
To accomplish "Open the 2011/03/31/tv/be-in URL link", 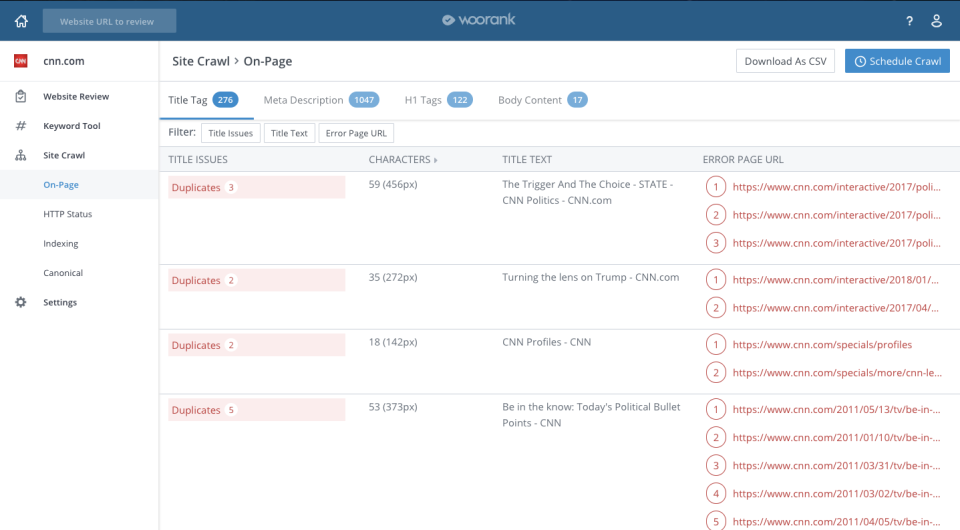I will tap(836, 466).
